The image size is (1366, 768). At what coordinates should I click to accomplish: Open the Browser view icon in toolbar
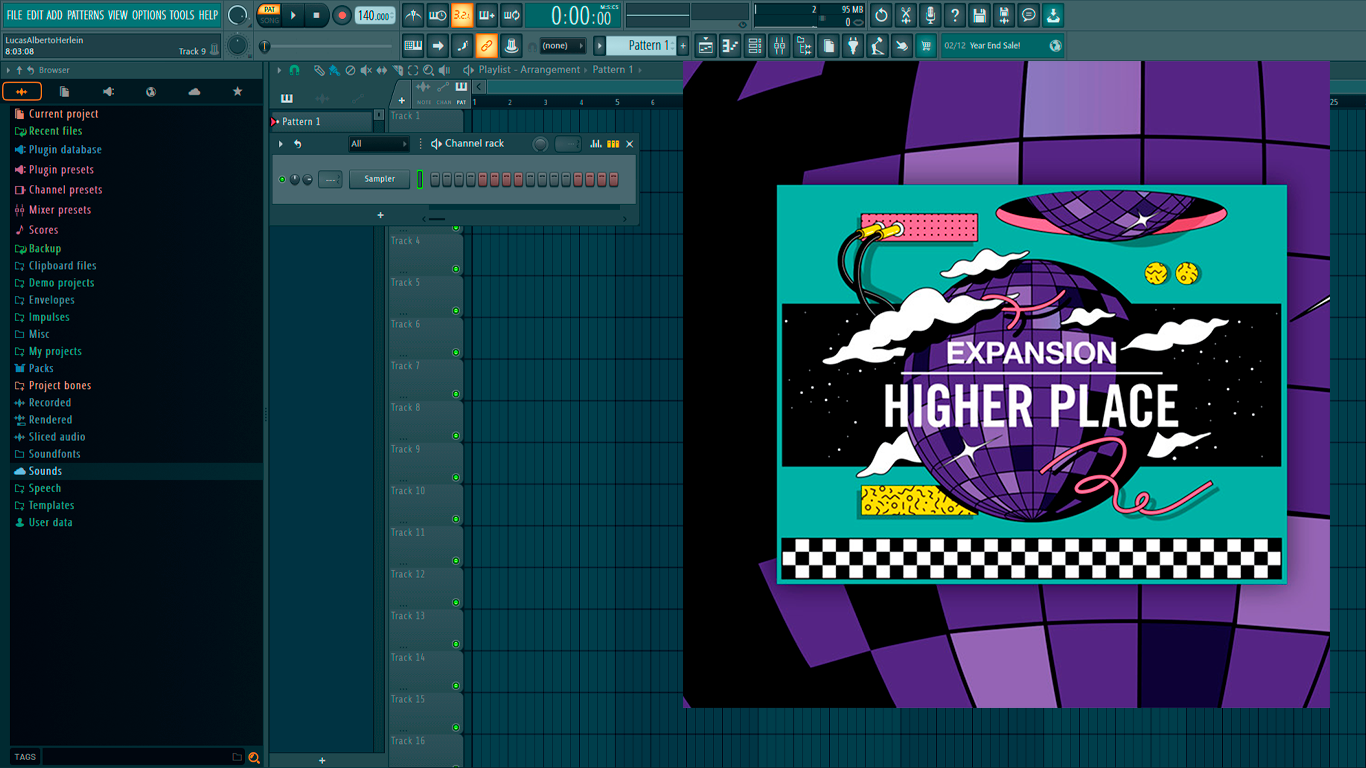click(x=804, y=45)
